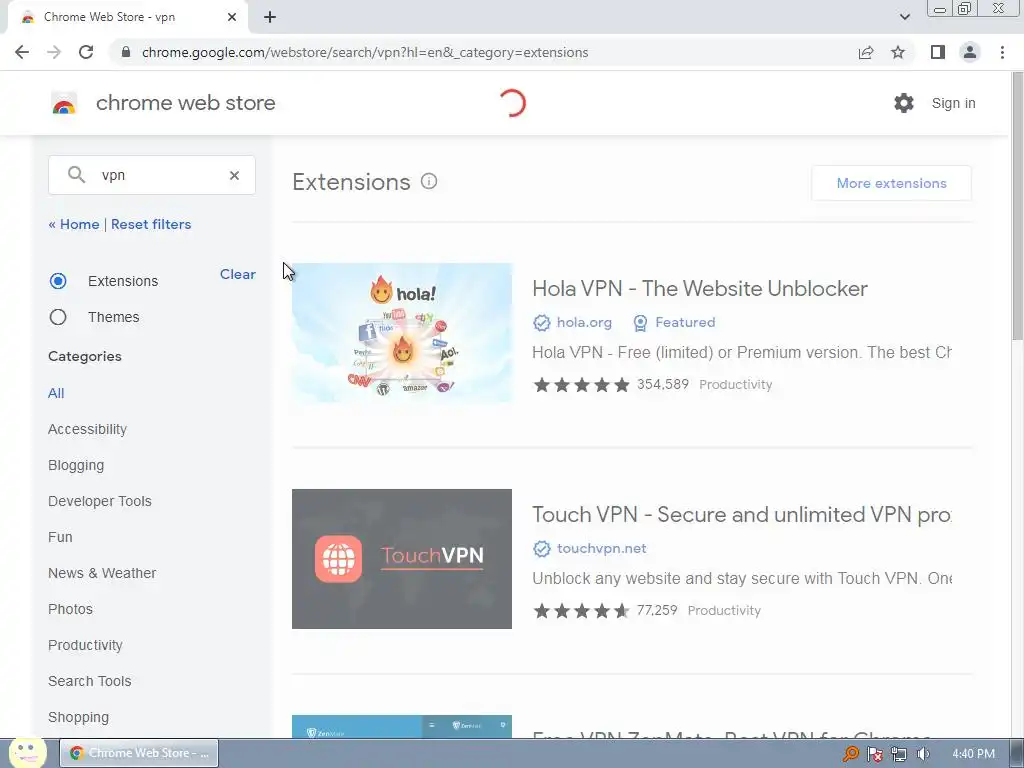Click Hola VPN description text
This screenshot has height=768, width=1024.
pos(742,353)
